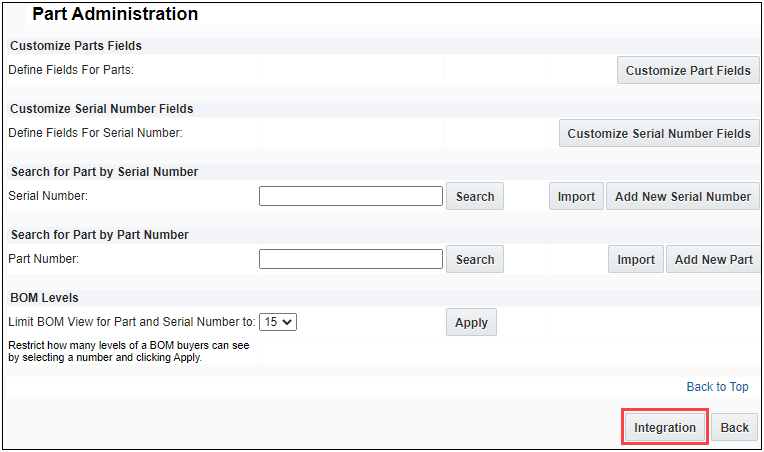
Task: Click the Part Administration page heading
Action: 115,15
